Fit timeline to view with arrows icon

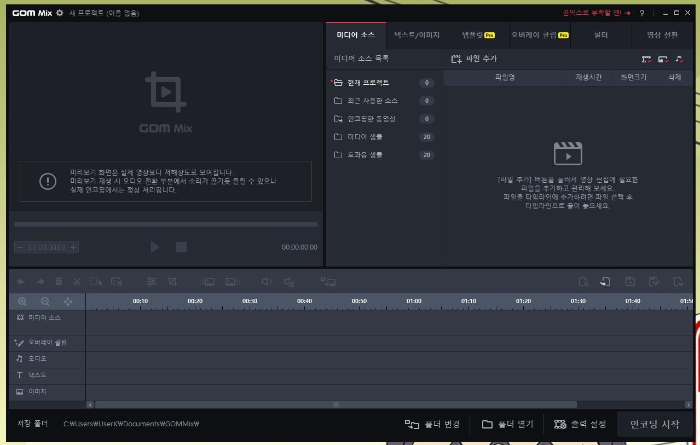click(68, 302)
